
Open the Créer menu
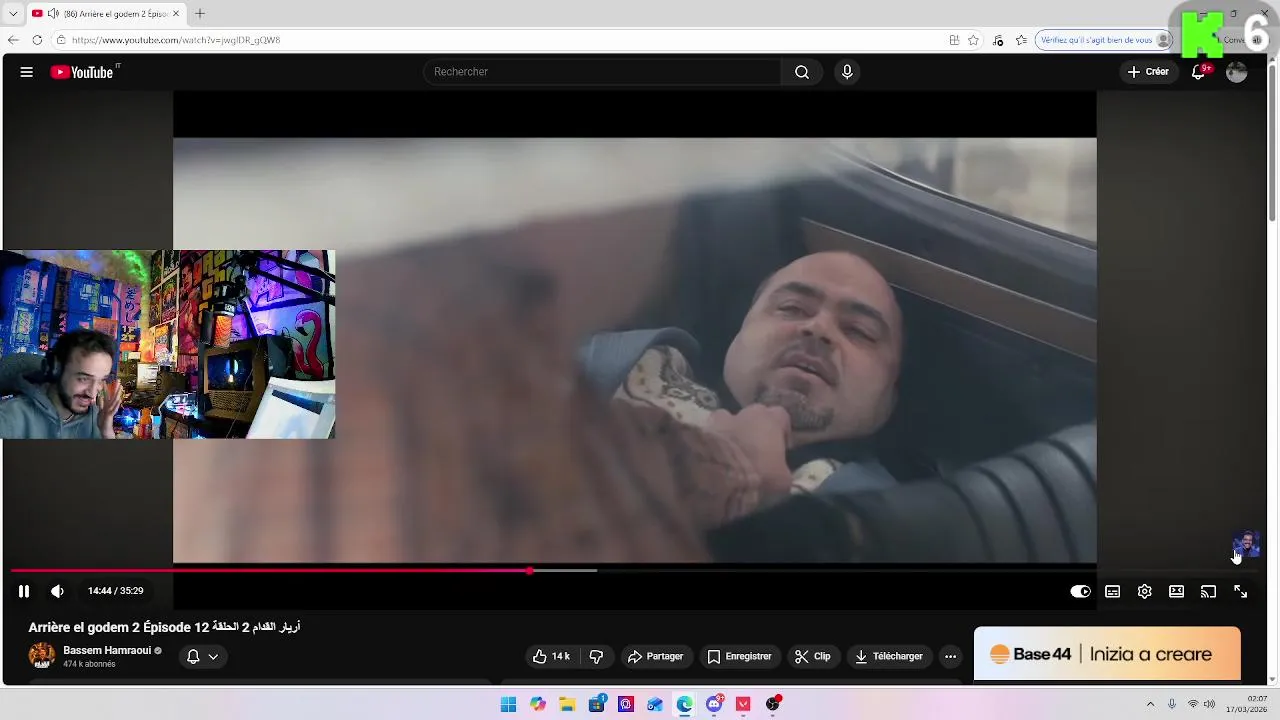pyautogui.click(x=1148, y=72)
